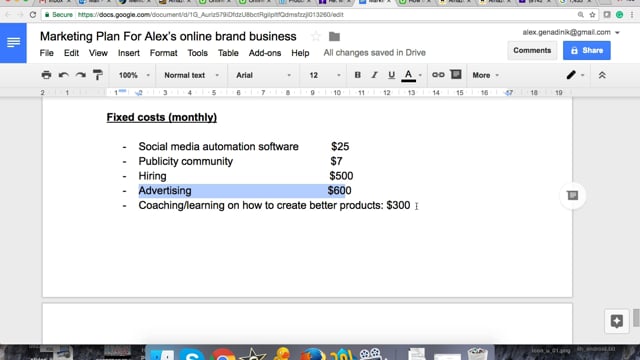Click the 'Hiring' list item
This screenshot has width=640, height=360.
[152, 176]
